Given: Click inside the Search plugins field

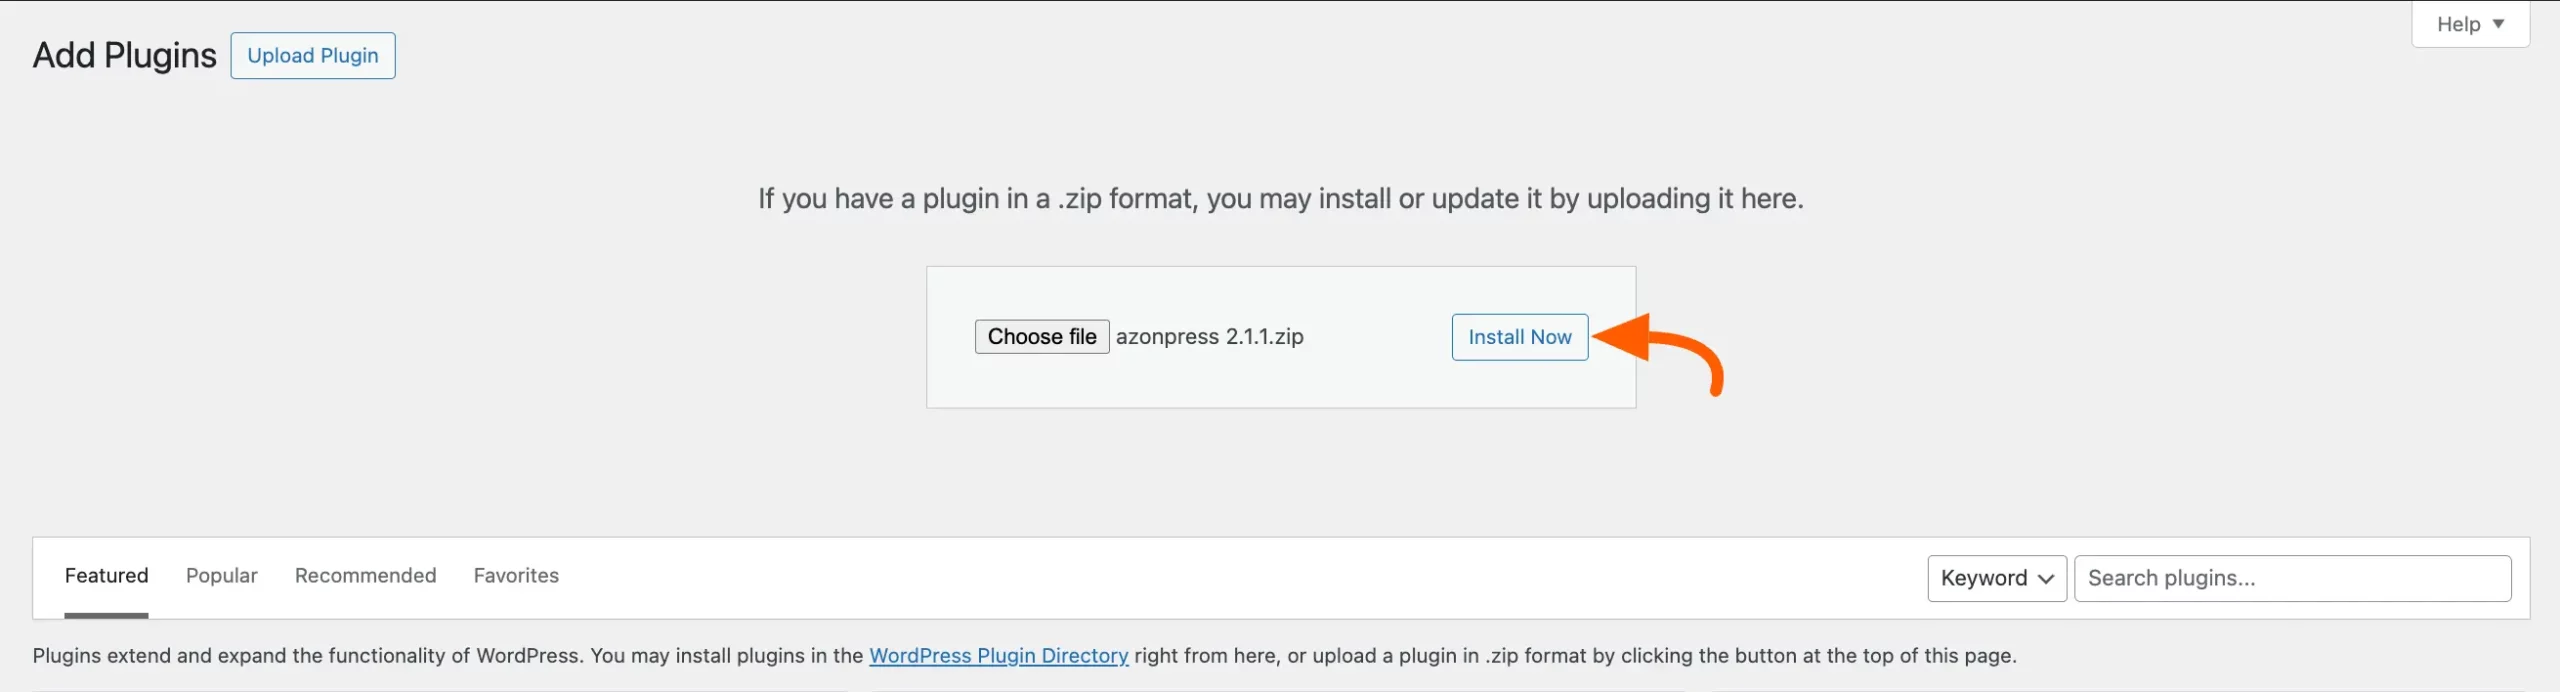Looking at the screenshot, I should pyautogui.click(x=2294, y=578).
